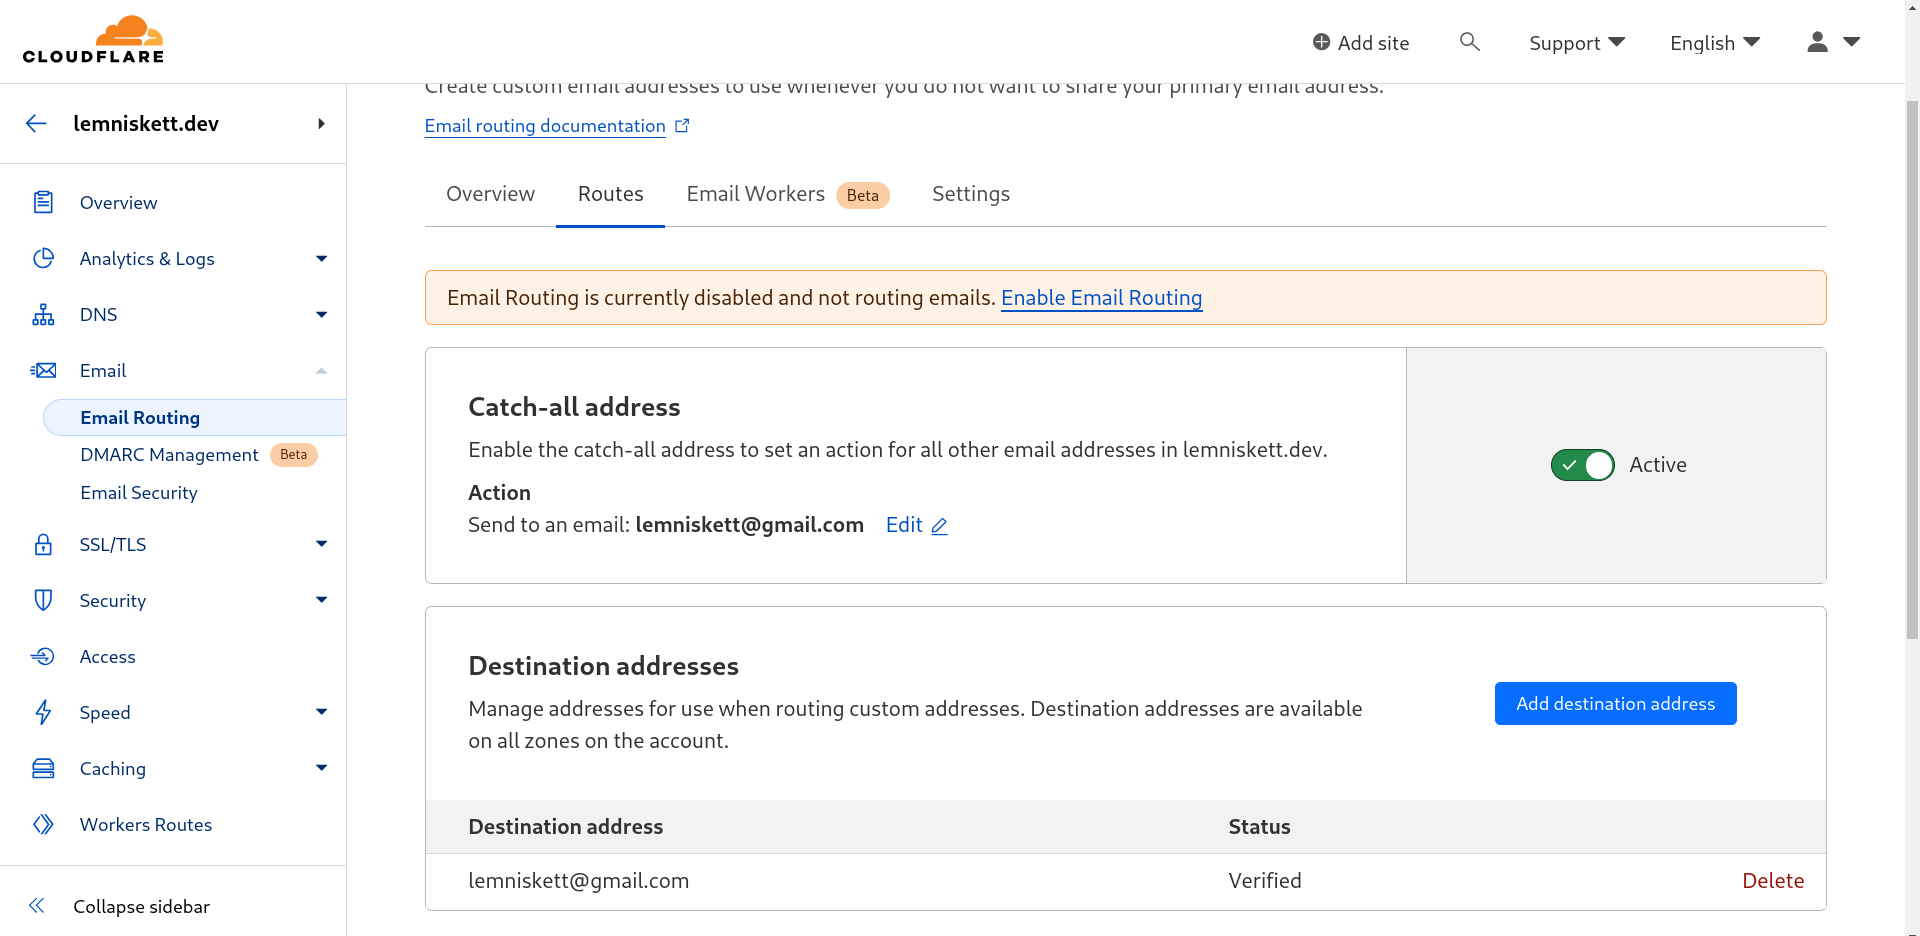Expand the Speed menu arrow
Image resolution: width=1920 pixels, height=936 pixels.
coord(321,712)
